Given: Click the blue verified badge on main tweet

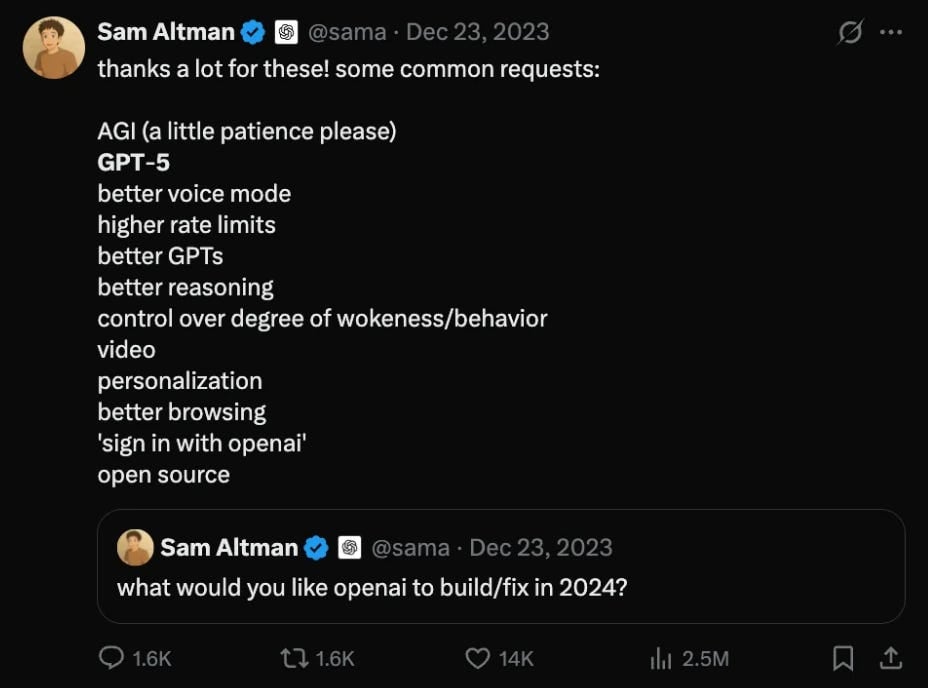Looking at the screenshot, I should tap(254, 32).
